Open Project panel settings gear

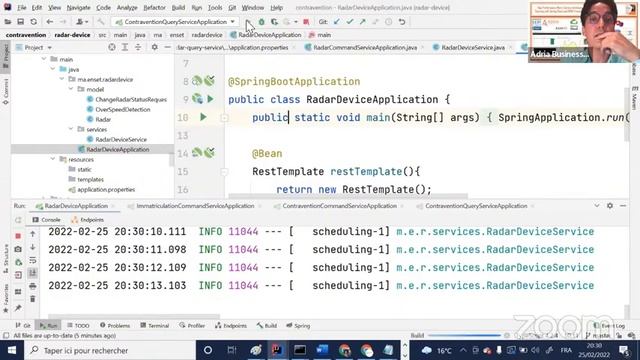[154, 47]
